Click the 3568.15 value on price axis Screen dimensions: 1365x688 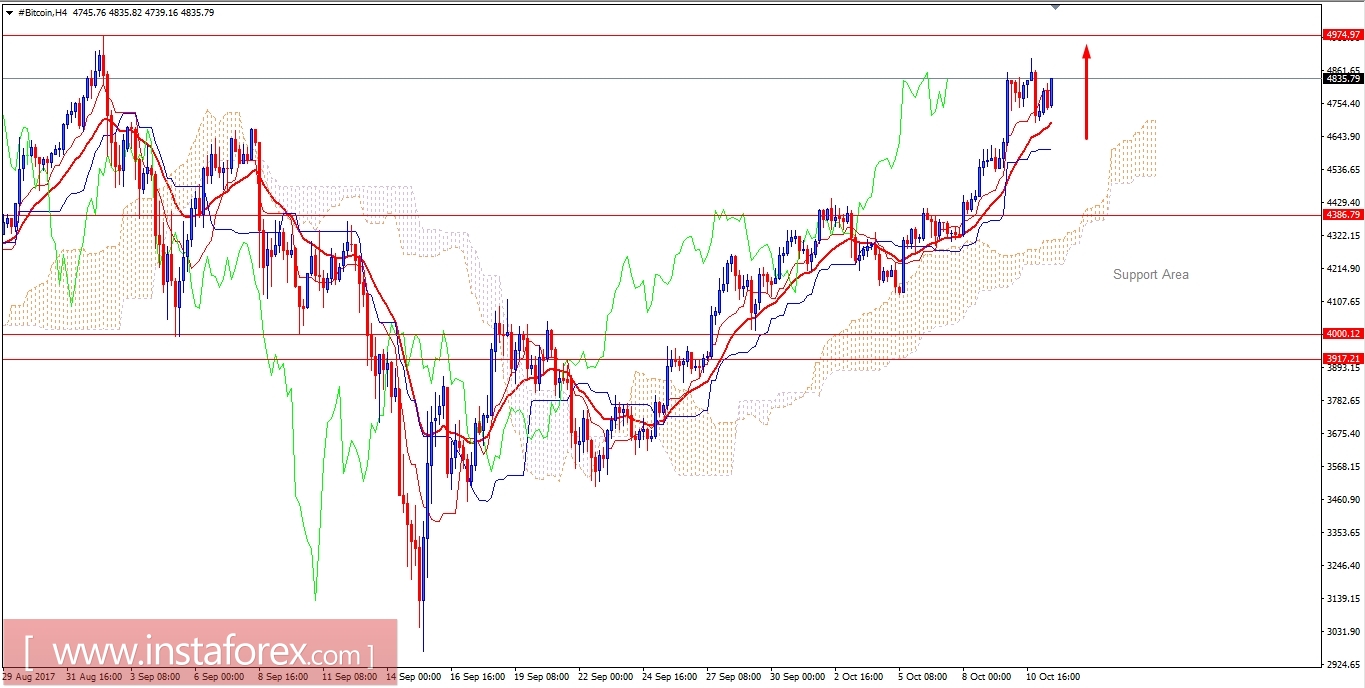(x=1342, y=467)
